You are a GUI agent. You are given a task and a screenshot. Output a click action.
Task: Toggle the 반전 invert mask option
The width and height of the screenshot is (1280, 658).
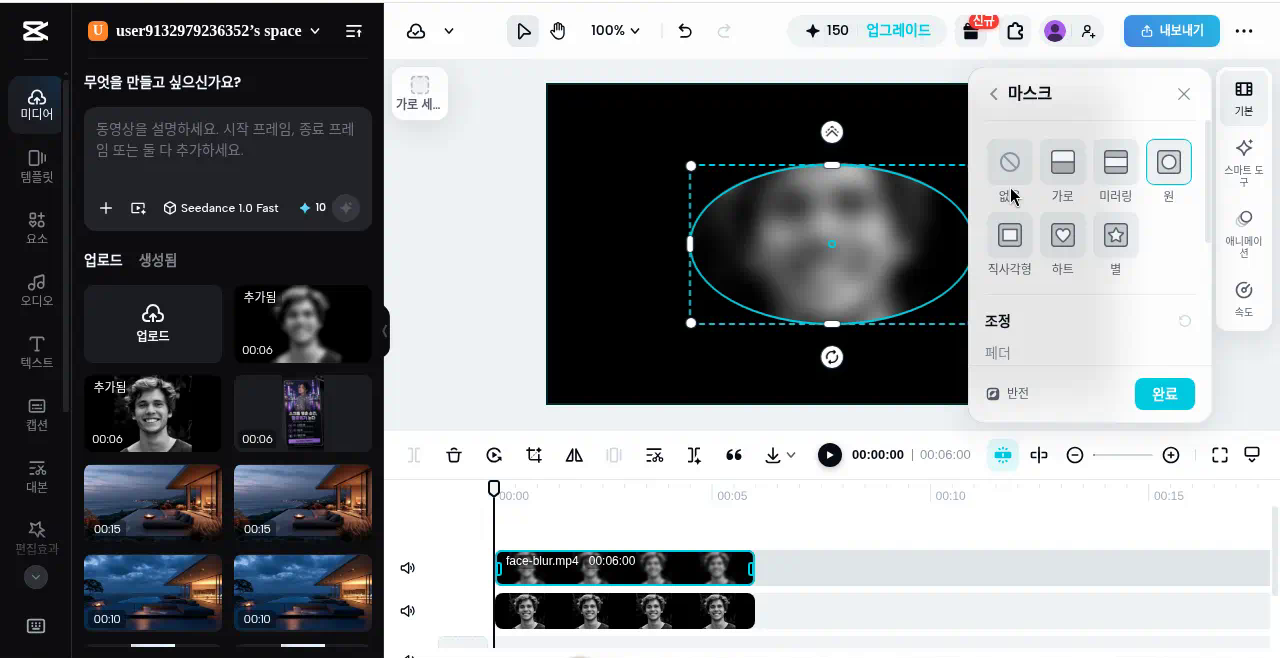1008,394
